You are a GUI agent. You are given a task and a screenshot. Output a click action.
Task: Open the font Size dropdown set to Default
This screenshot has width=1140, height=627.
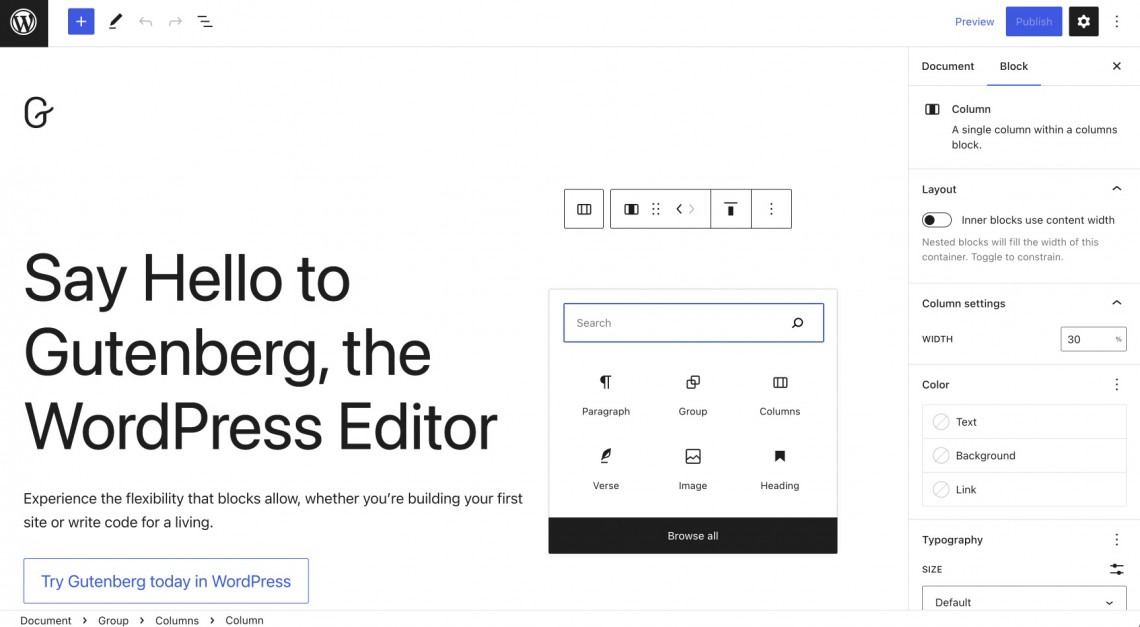point(1023,602)
